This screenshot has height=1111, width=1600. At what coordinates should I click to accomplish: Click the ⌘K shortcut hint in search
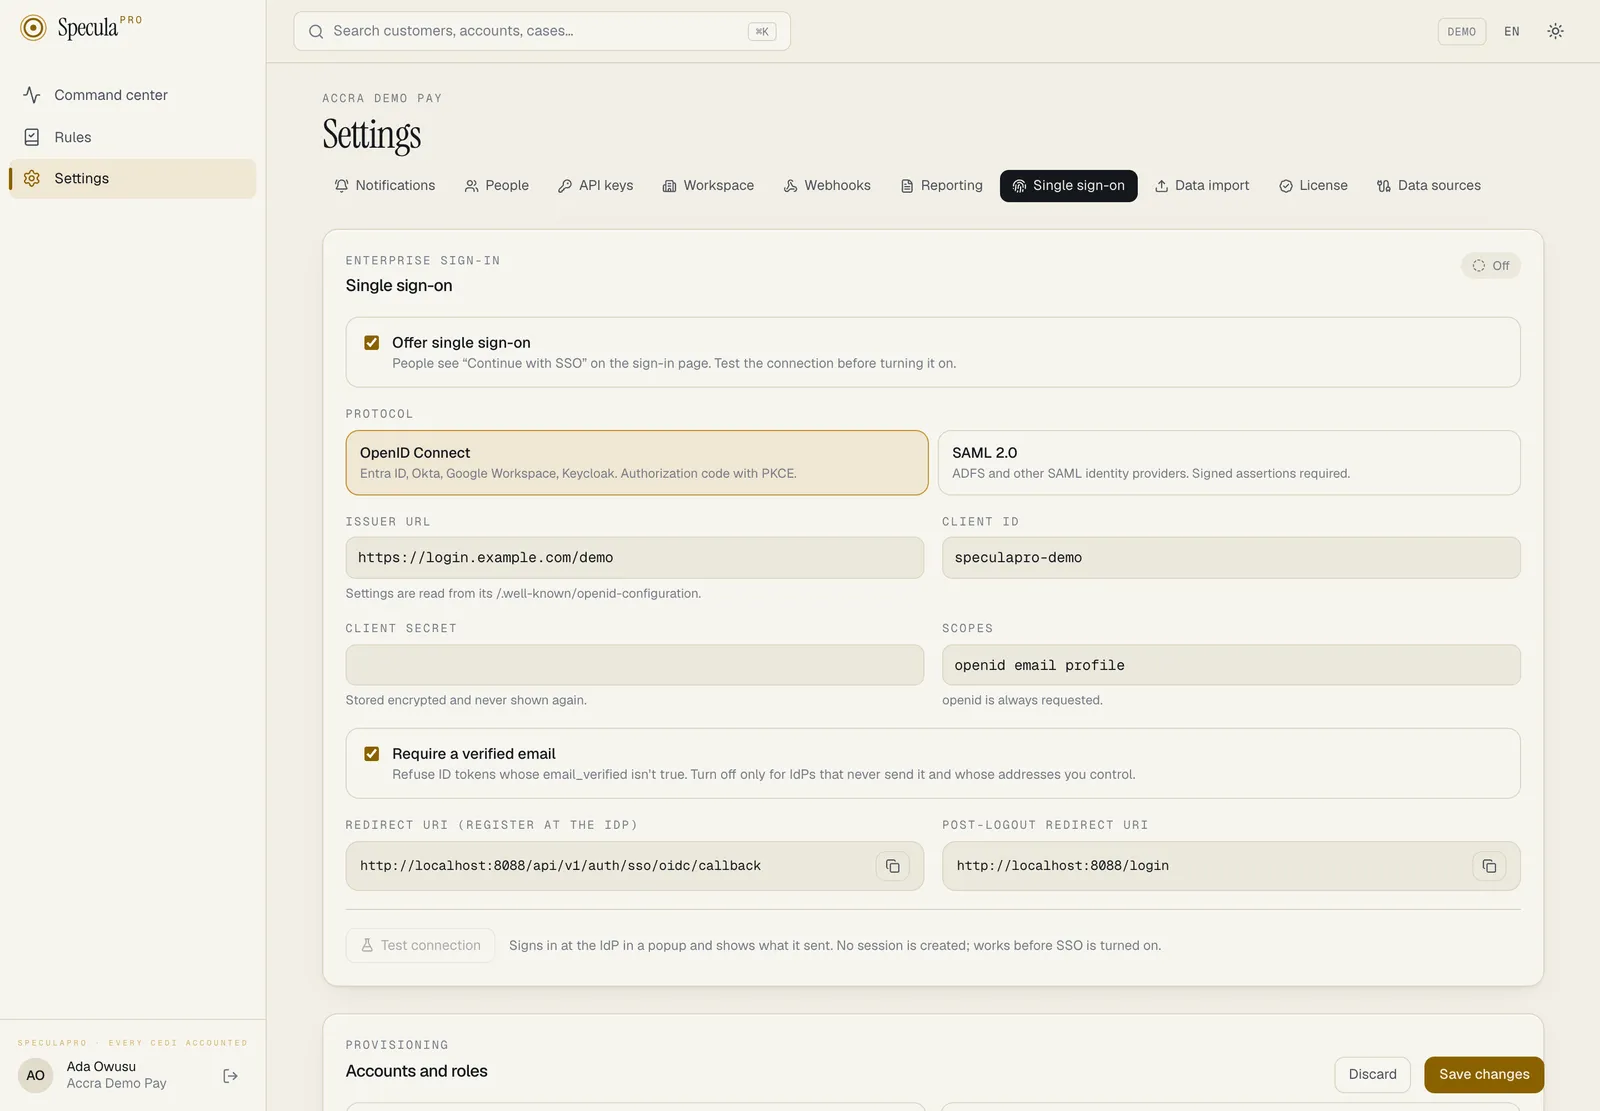pyautogui.click(x=762, y=32)
